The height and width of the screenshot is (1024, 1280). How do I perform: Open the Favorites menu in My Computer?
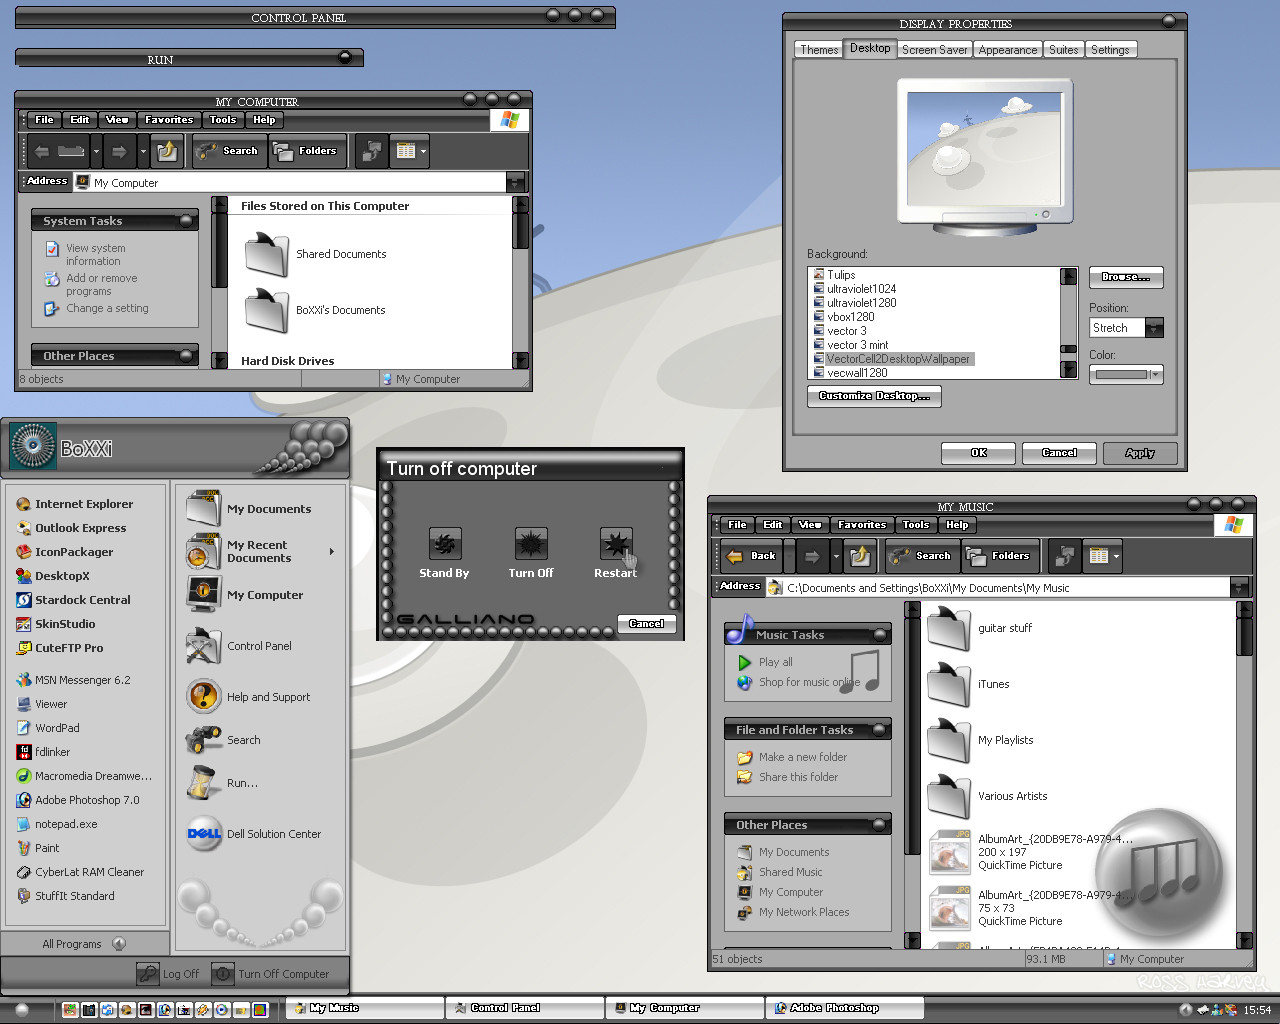tap(168, 120)
